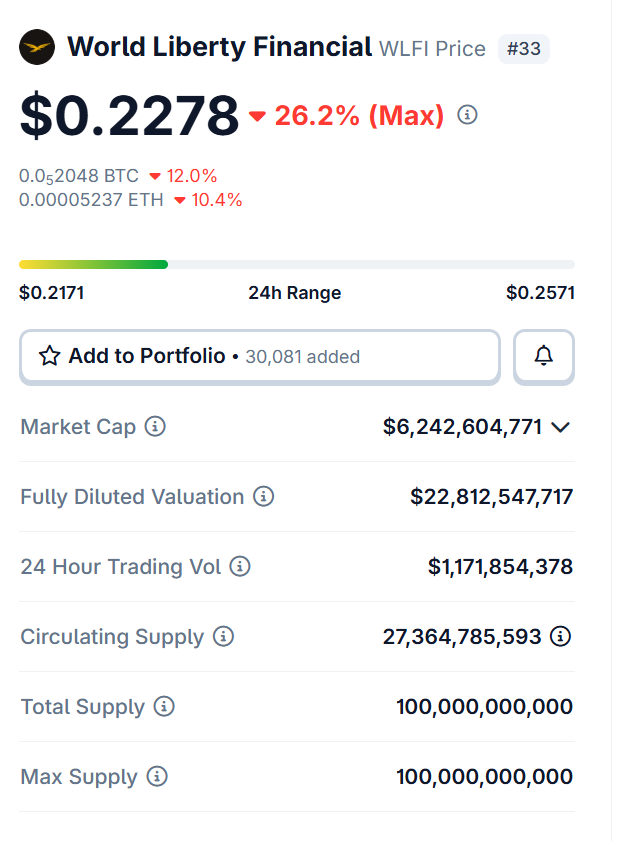Select the $6,242,604,771 market cap value

pyautogui.click(x=462, y=427)
